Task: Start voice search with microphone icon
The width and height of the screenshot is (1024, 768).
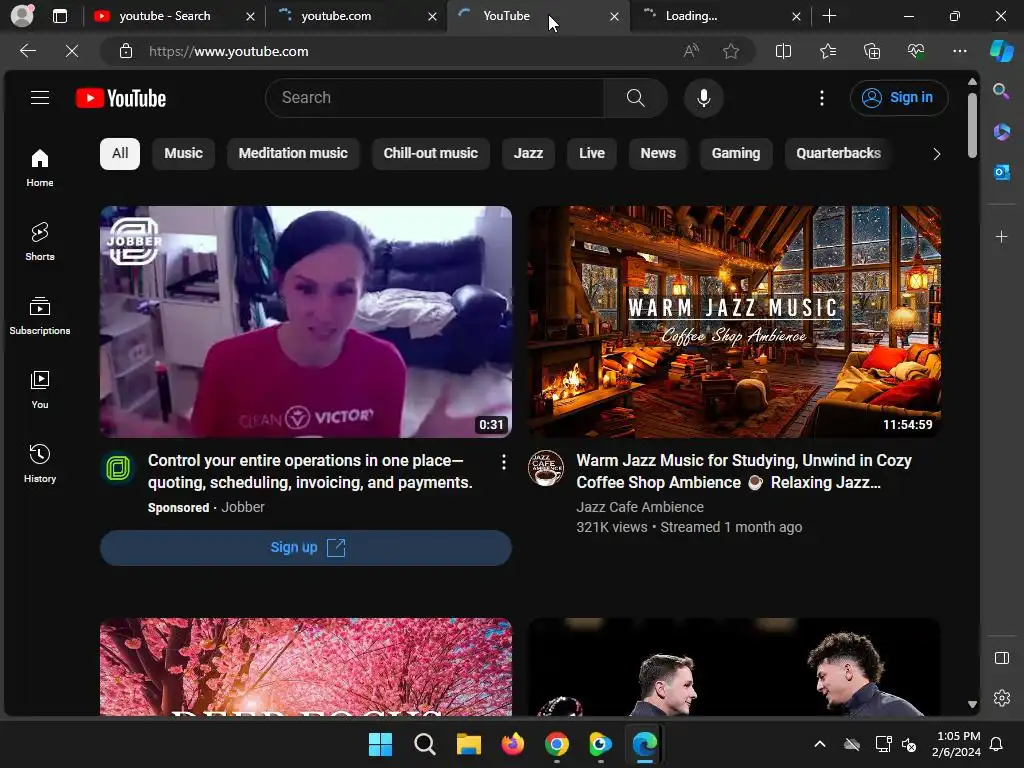Action: pos(704,98)
